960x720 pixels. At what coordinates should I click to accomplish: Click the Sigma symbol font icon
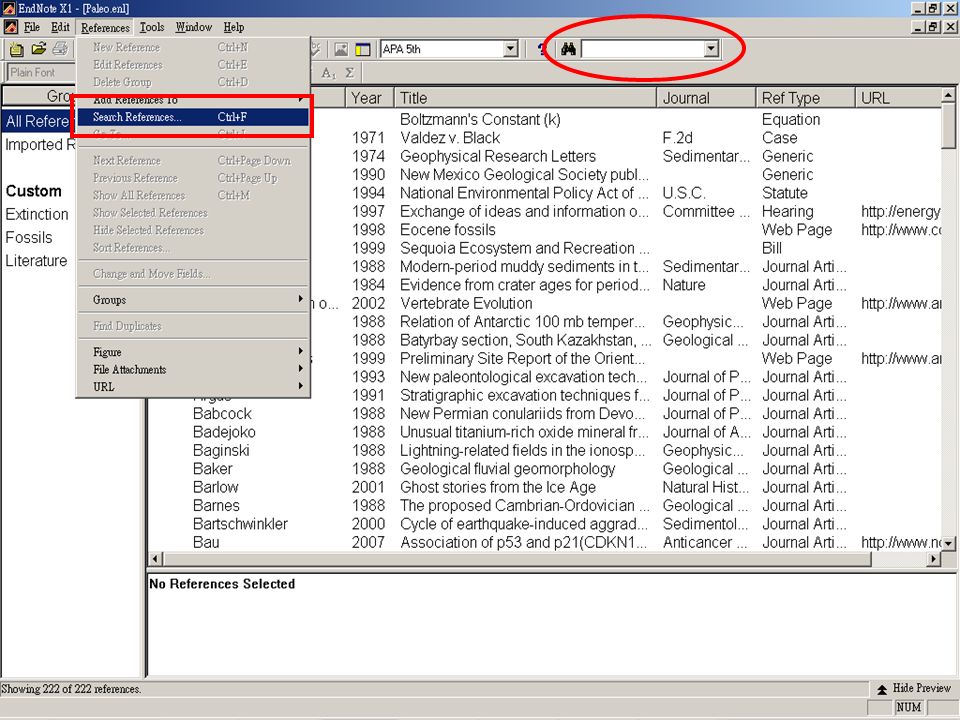(x=350, y=73)
